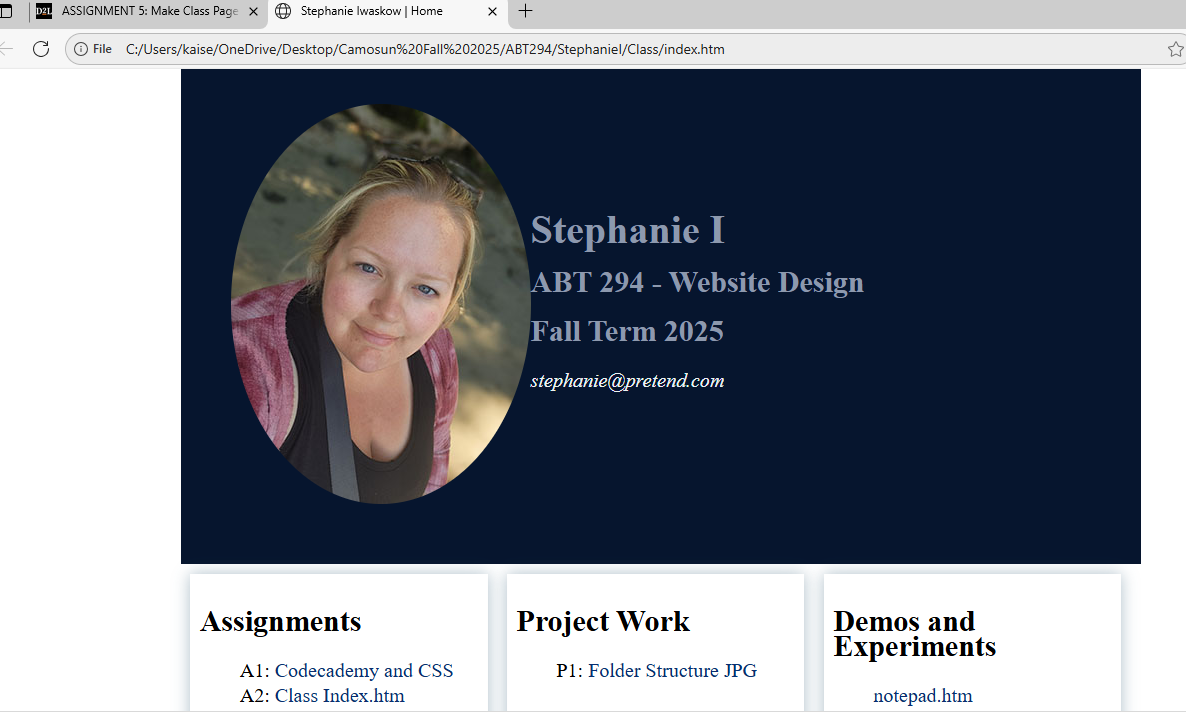Open the Class Index.htm link
Image resolution: width=1186 pixels, height=712 pixels.
(339, 695)
